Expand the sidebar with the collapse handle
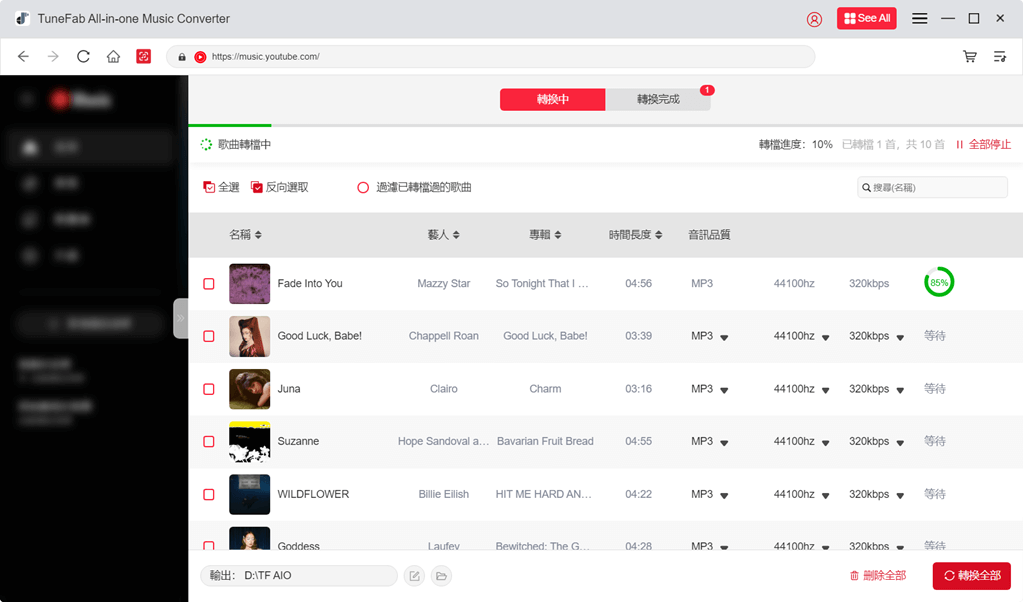The width and height of the screenshot is (1024, 602). coord(181,318)
